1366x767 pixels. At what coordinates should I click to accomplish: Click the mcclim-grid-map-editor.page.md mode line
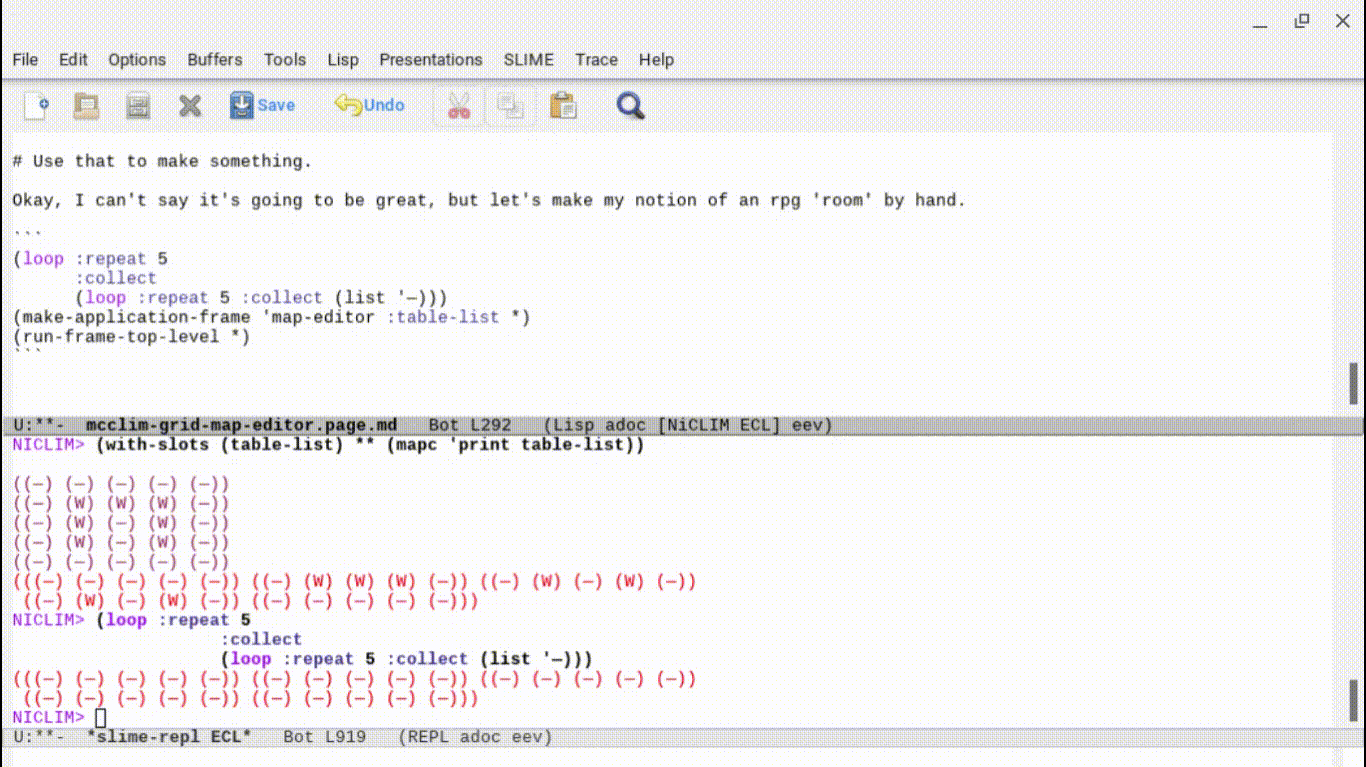pyautogui.click(x=241, y=425)
